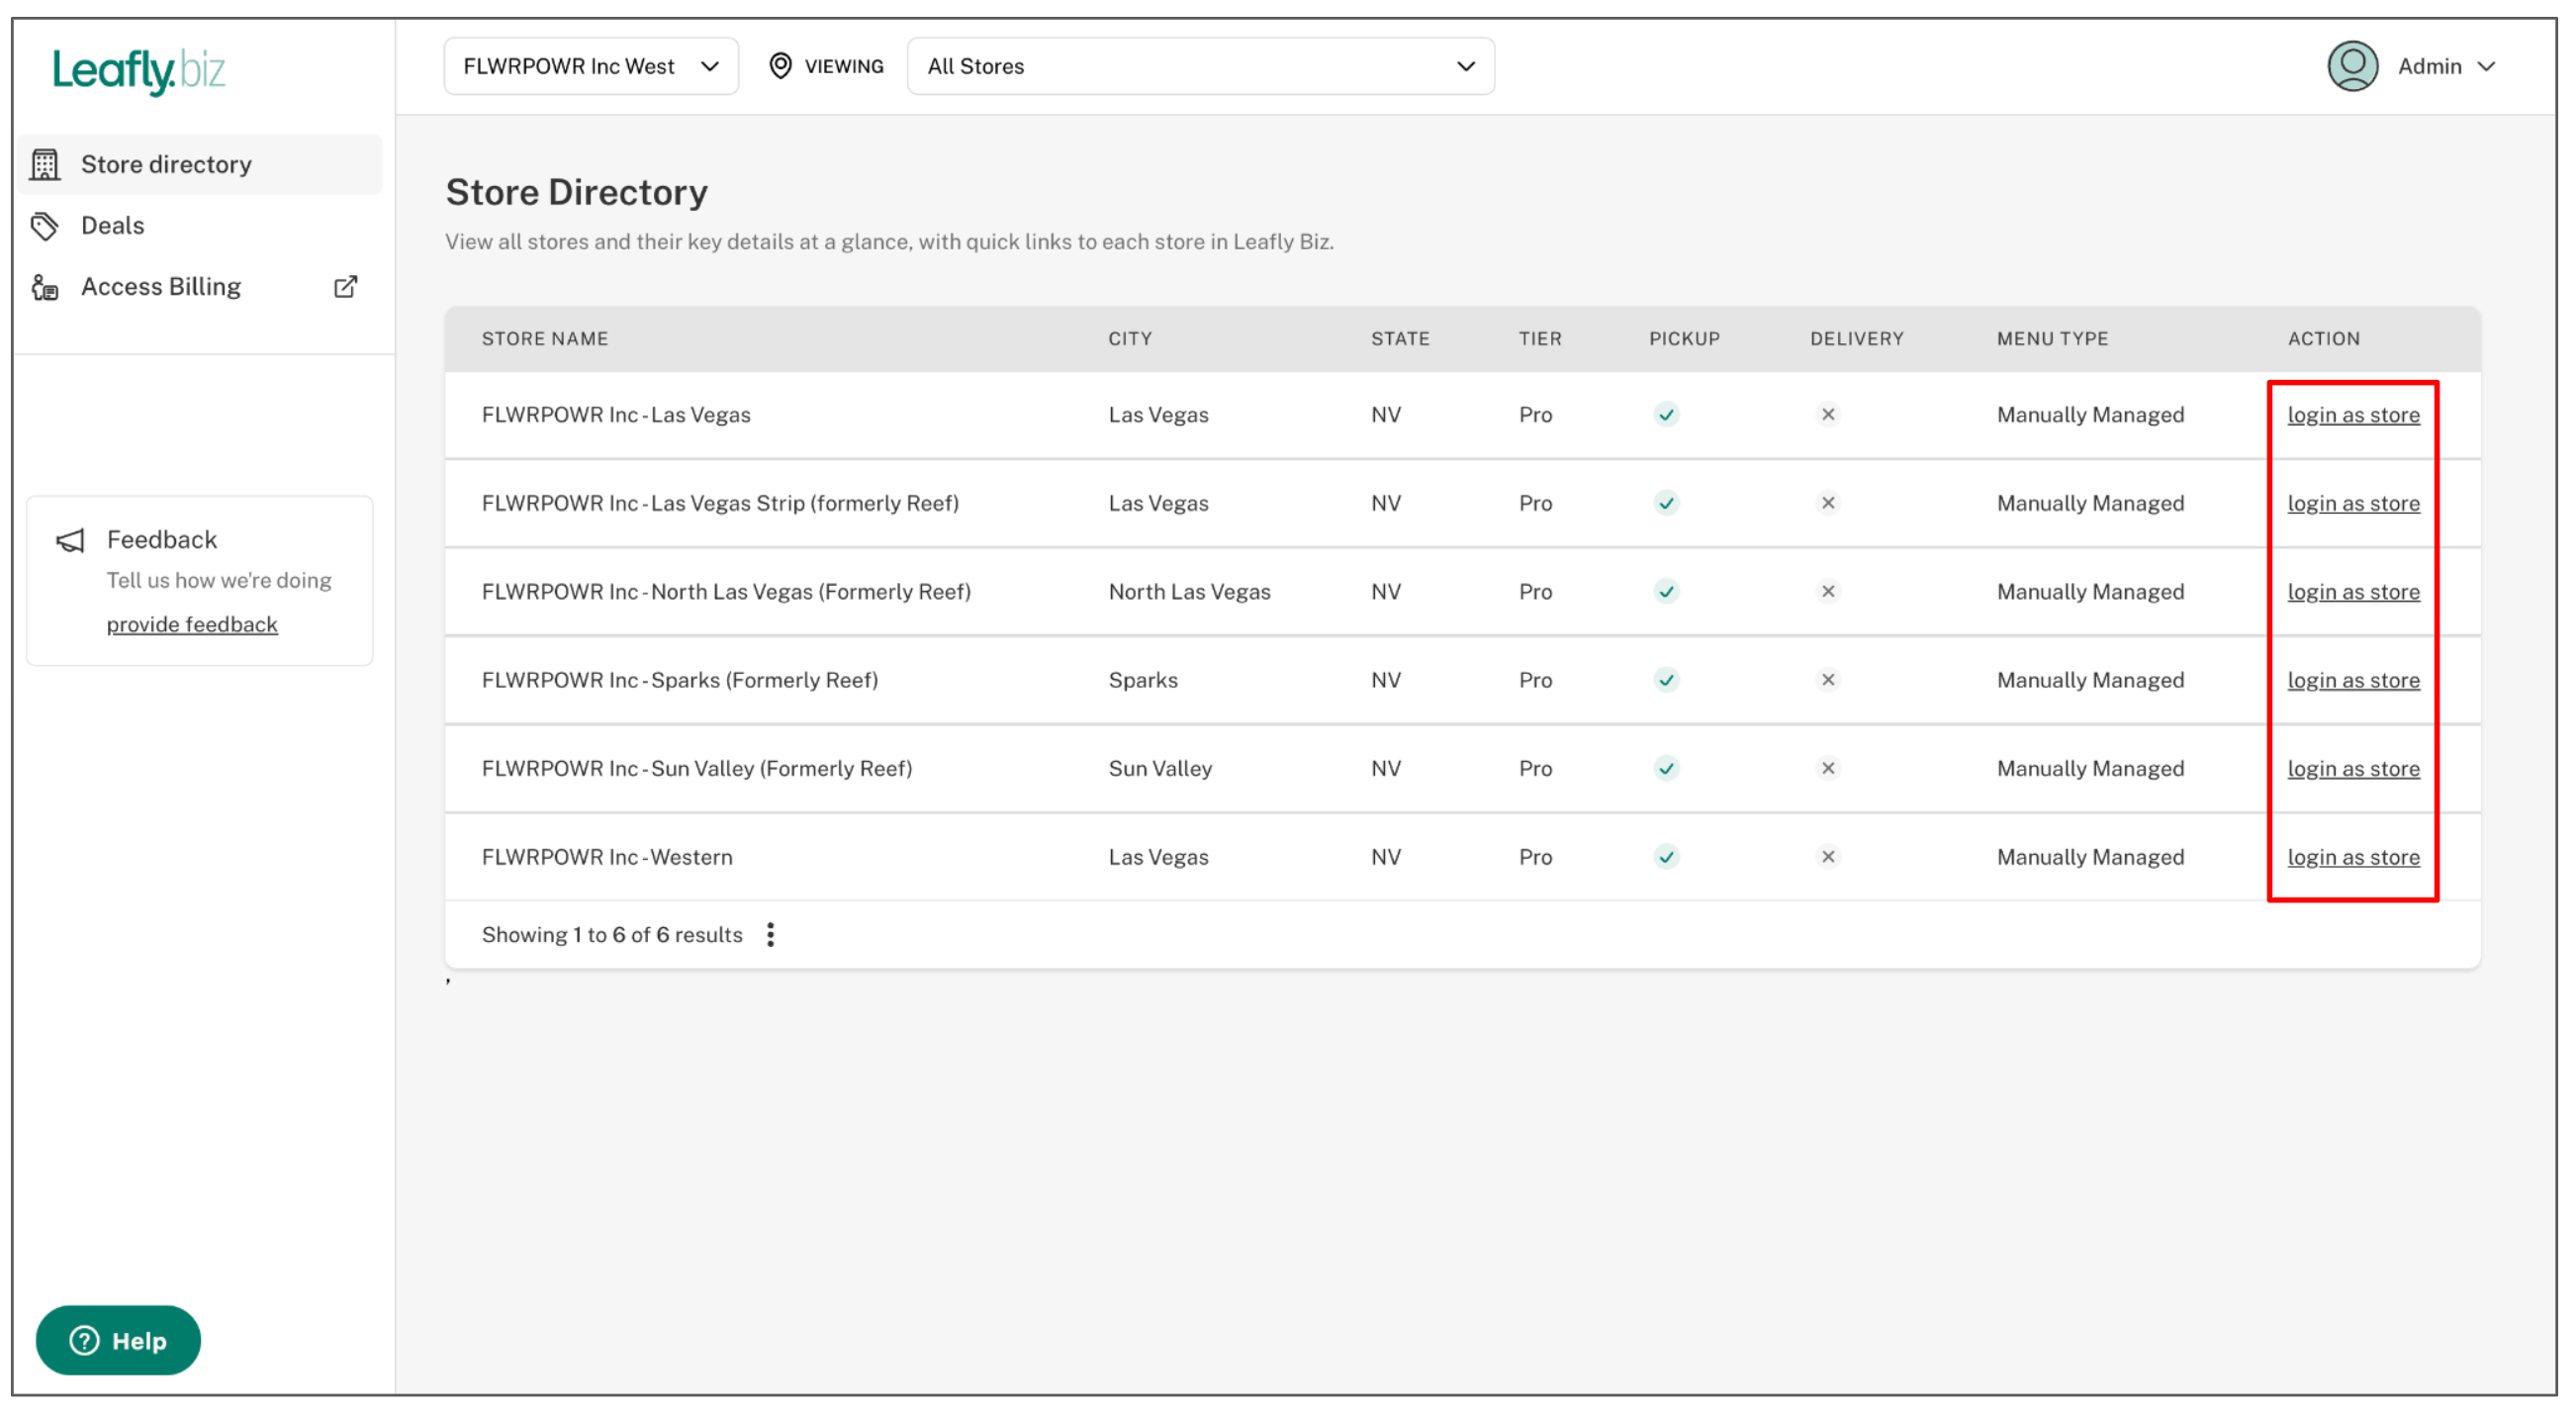Click login as store for Sun Valley
Image resolution: width=2576 pixels, height=1417 pixels.
point(2353,769)
